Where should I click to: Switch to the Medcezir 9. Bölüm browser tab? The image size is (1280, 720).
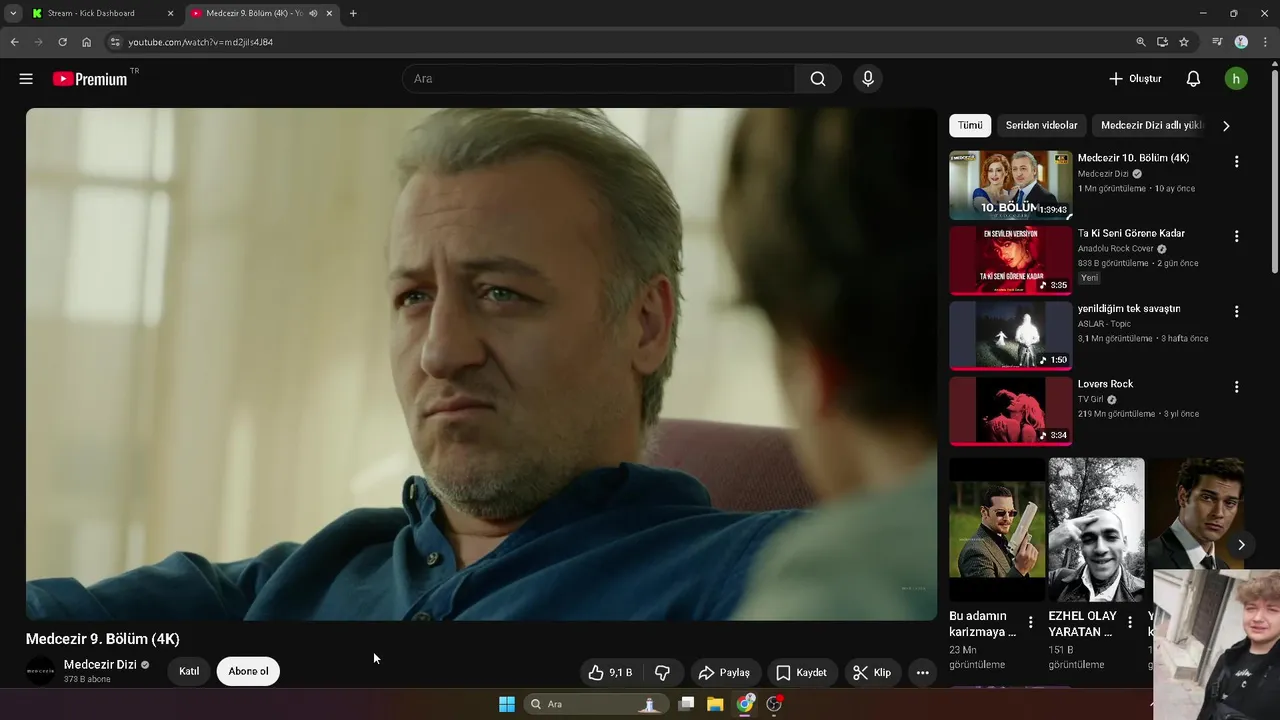(254, 13)
